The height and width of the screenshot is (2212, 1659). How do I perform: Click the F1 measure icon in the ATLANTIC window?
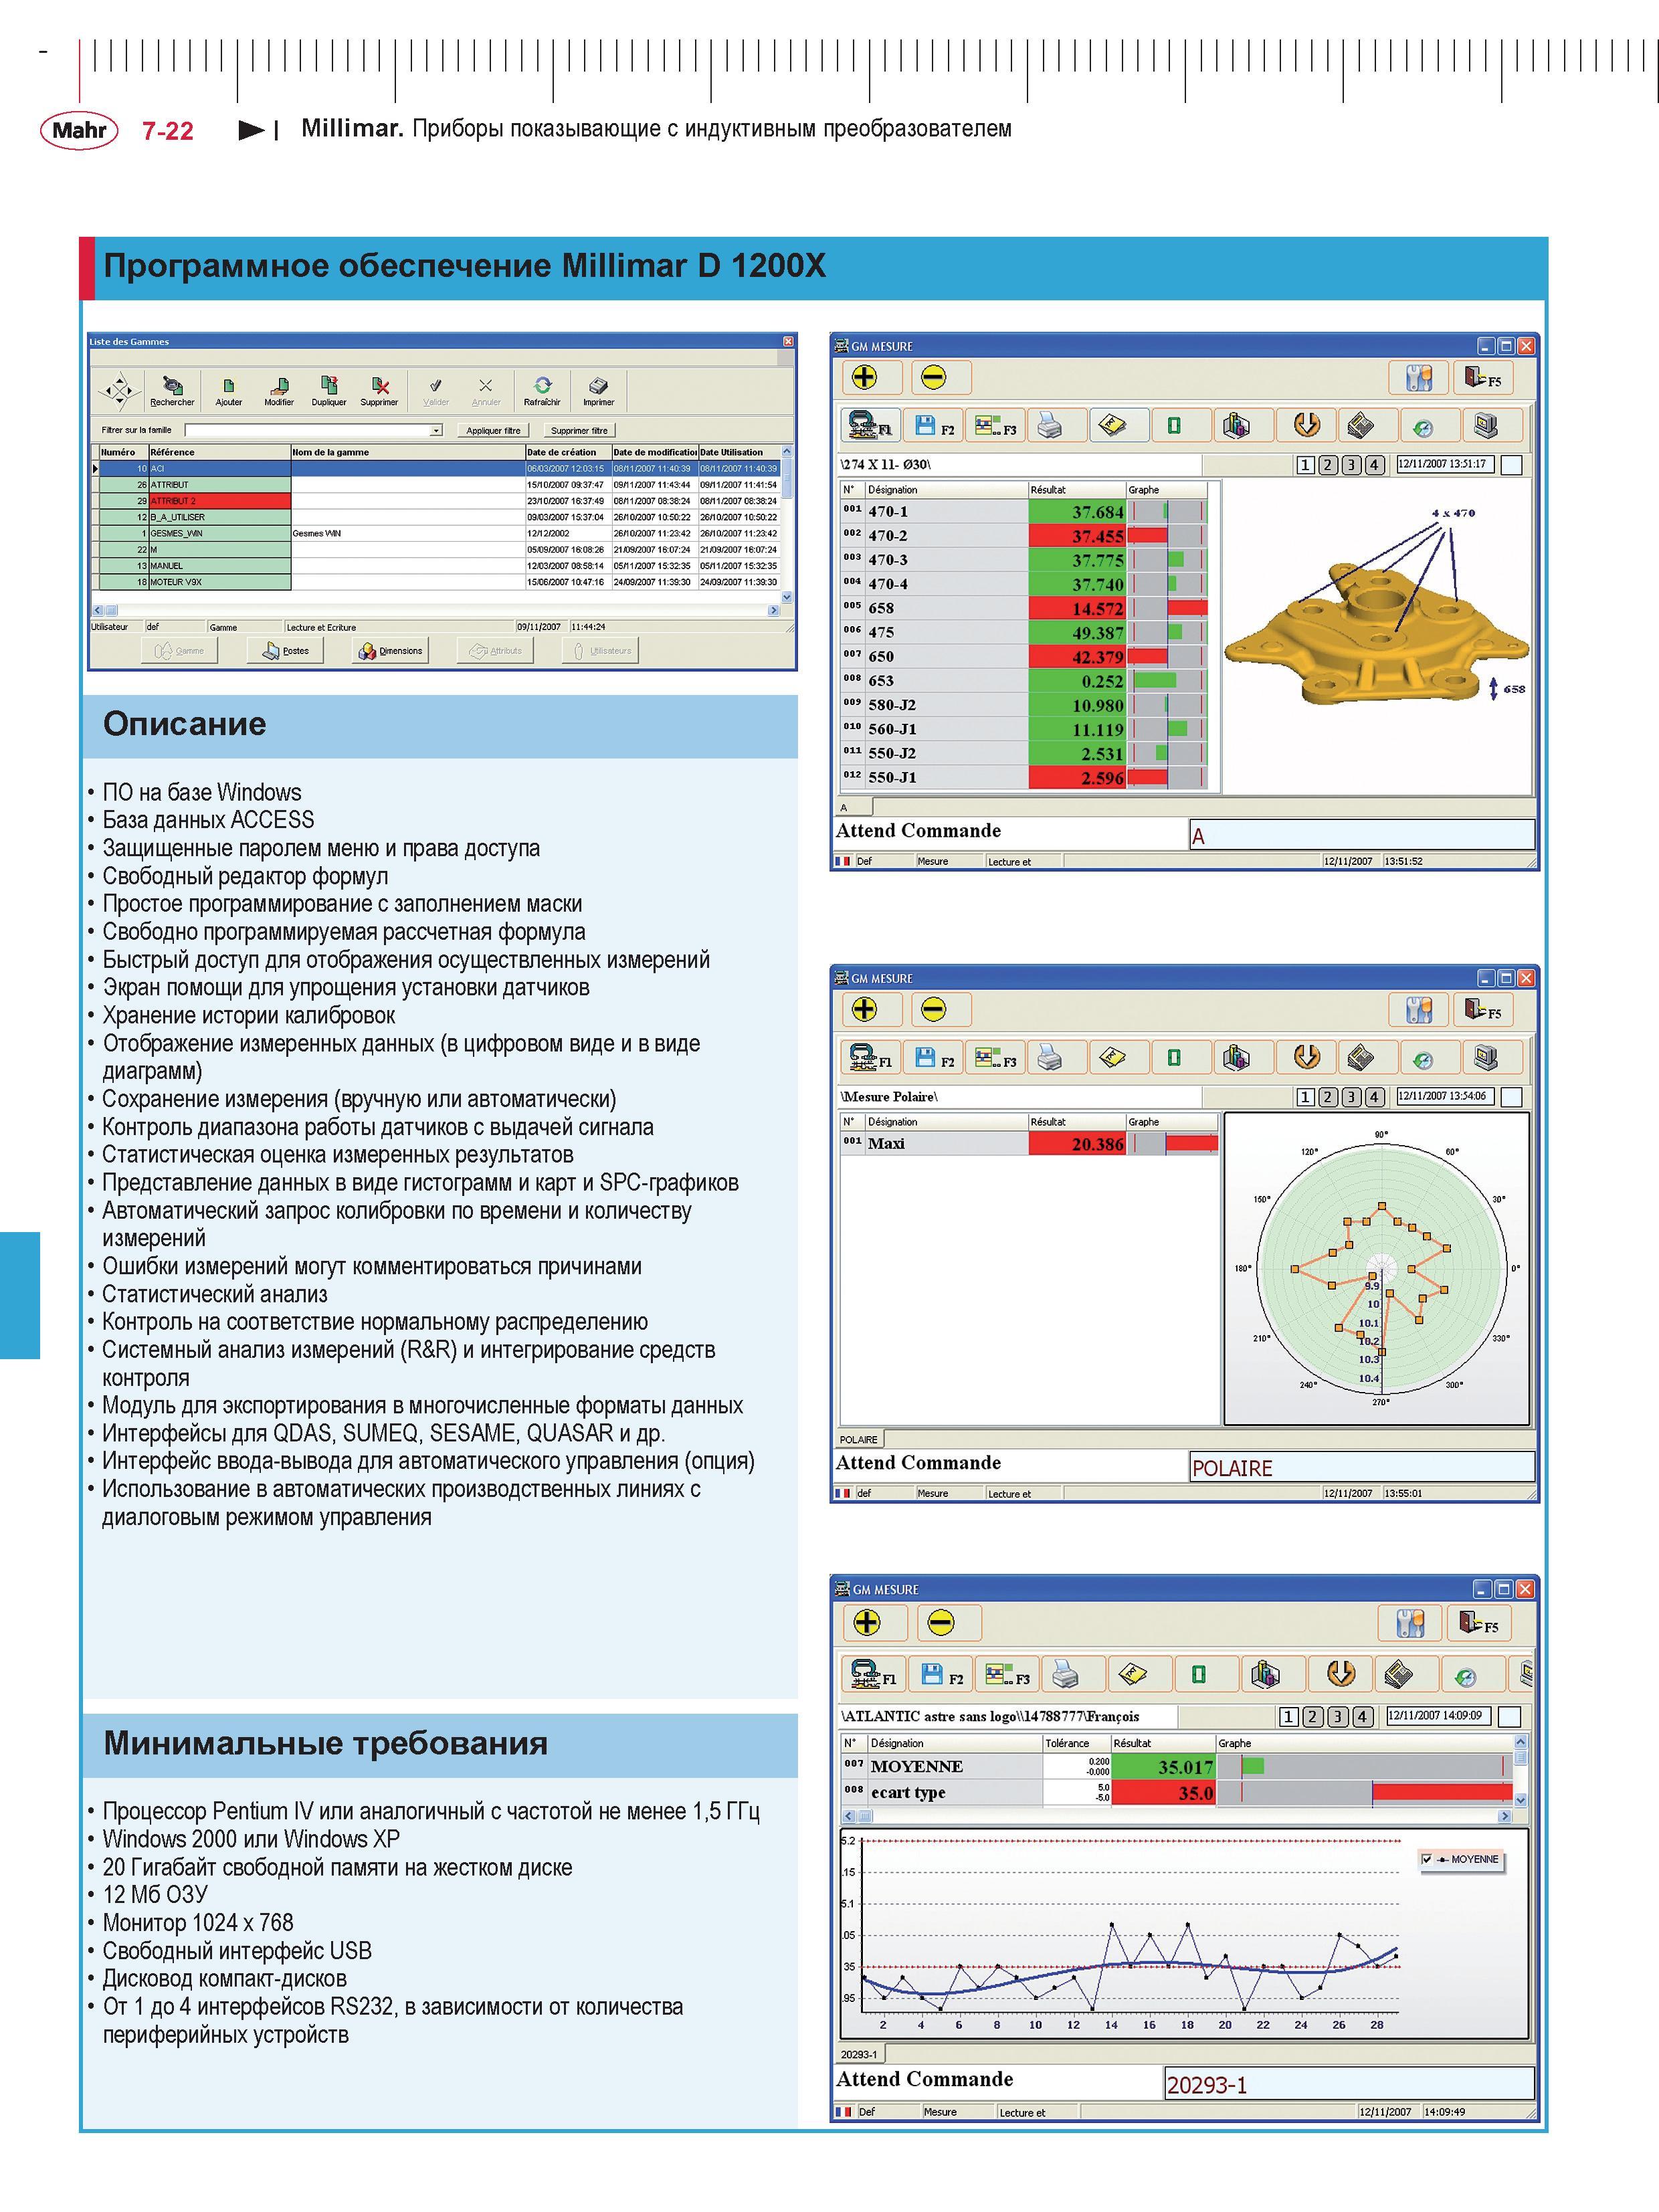[x=873, y=1674]
